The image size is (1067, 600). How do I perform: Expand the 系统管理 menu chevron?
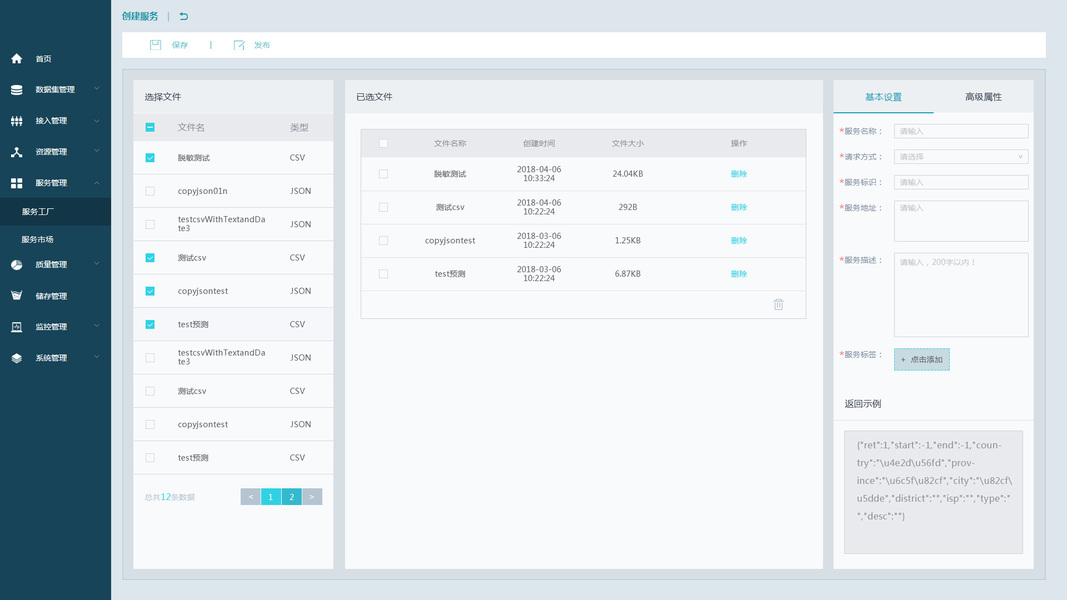[x=97, y=357]
